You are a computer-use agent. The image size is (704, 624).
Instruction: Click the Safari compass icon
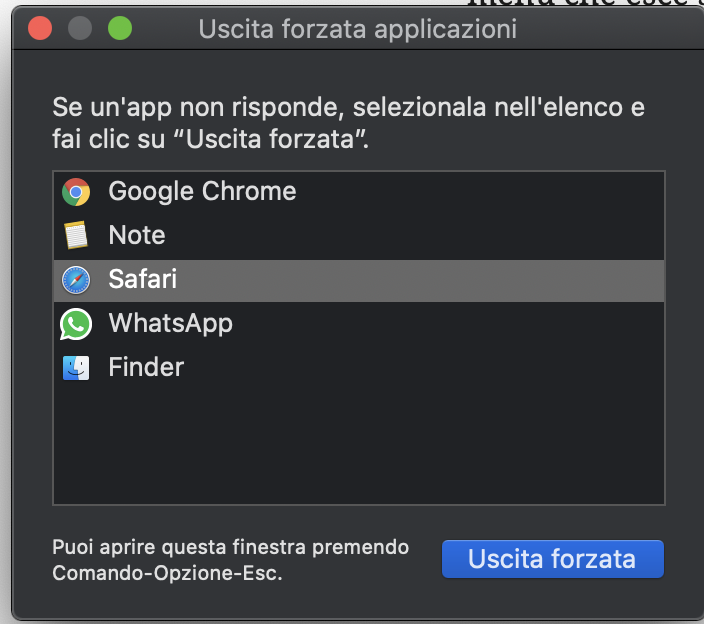[76, 280]
